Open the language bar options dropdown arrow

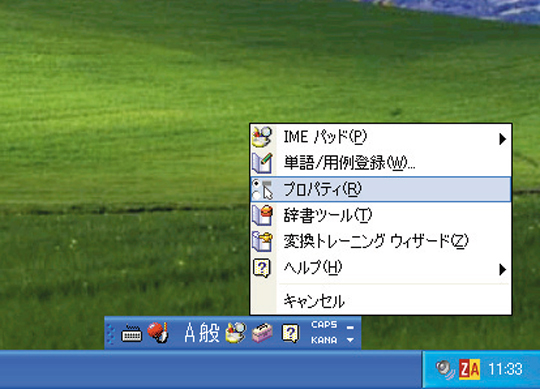pos(350,340)
